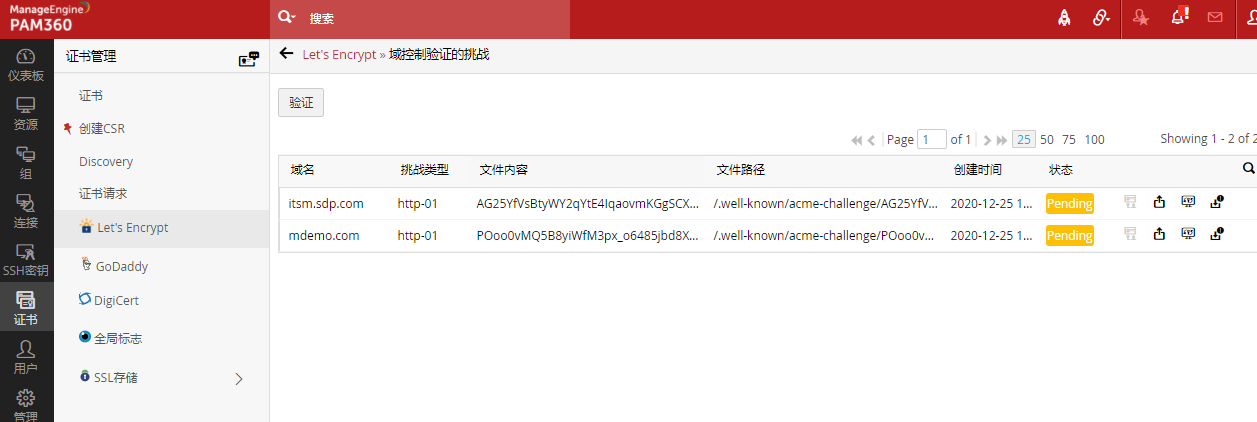Open the 用户 users section
The image size is (1257, 422).
point(26,357)
